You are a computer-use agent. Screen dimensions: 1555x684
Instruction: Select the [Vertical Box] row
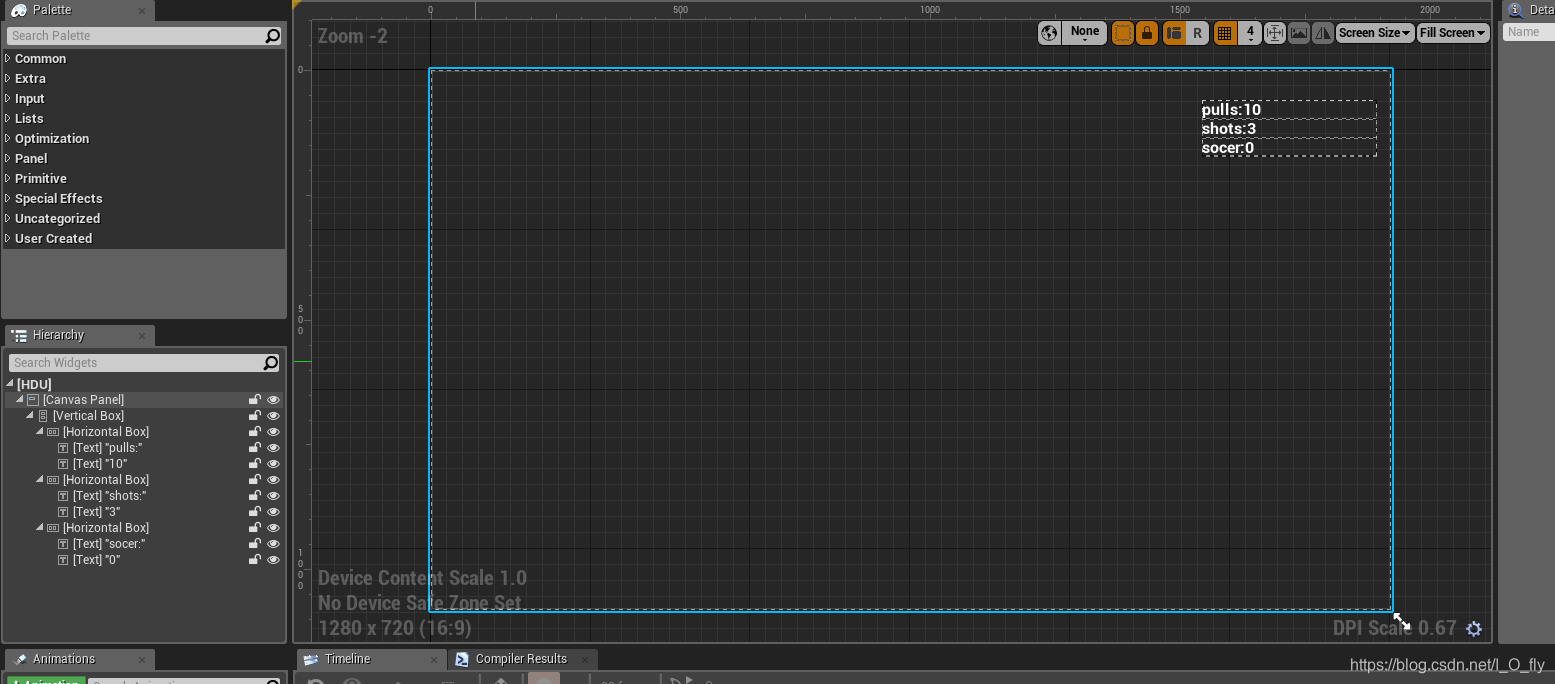pyautogui.click(x=143, y=416)
